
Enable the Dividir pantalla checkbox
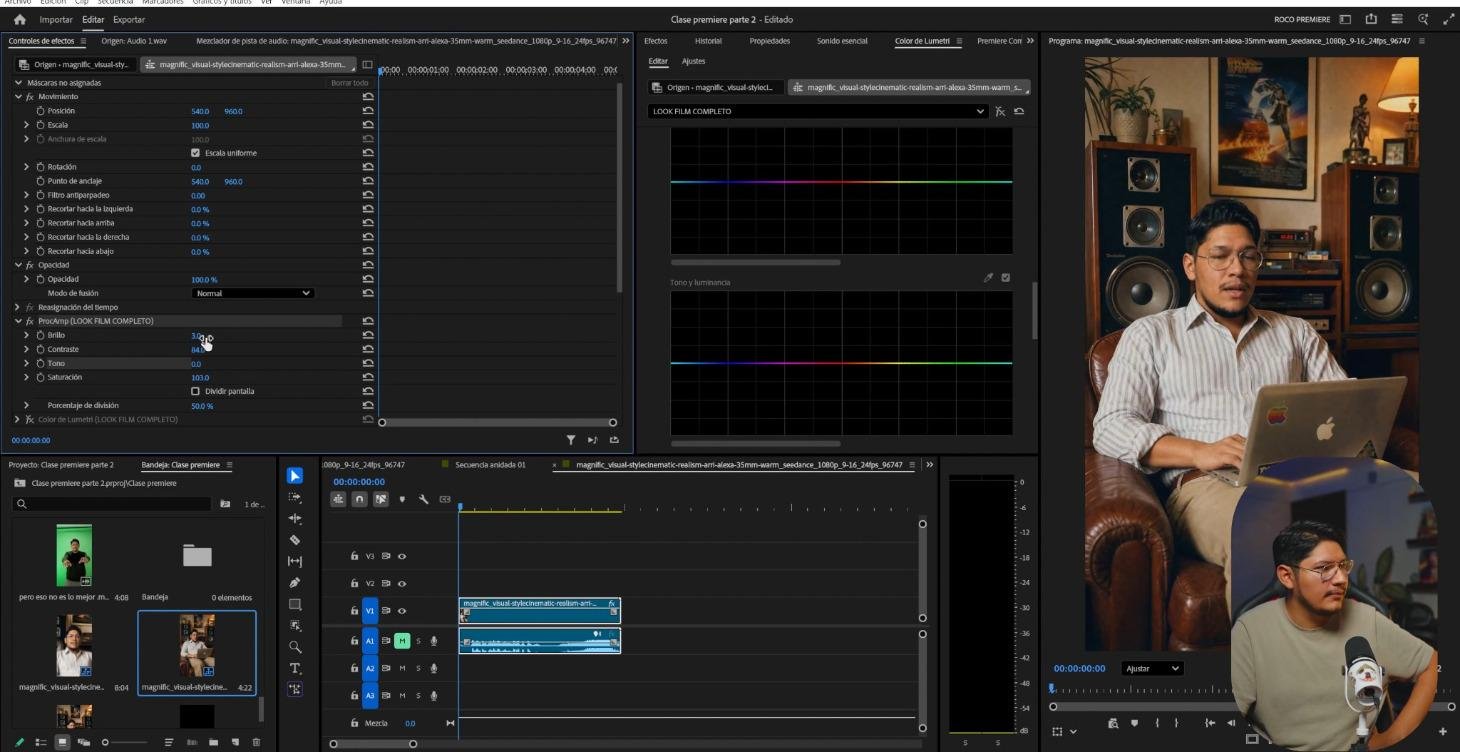(195, 391)
